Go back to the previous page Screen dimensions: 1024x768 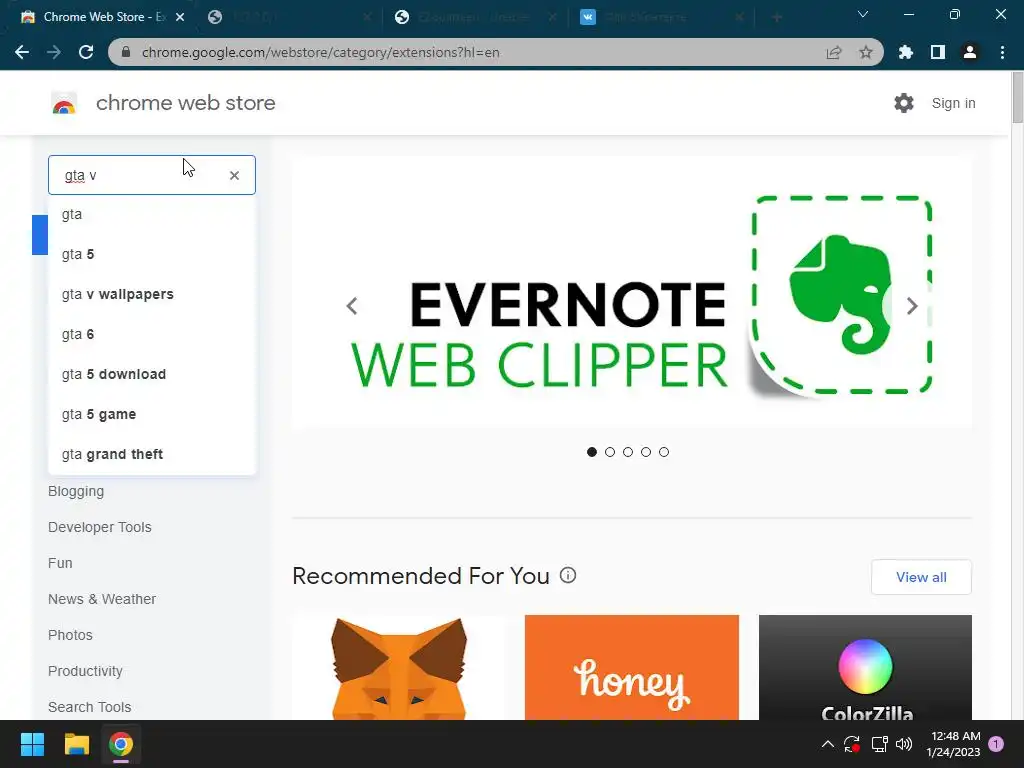click(x=22, y=52)
